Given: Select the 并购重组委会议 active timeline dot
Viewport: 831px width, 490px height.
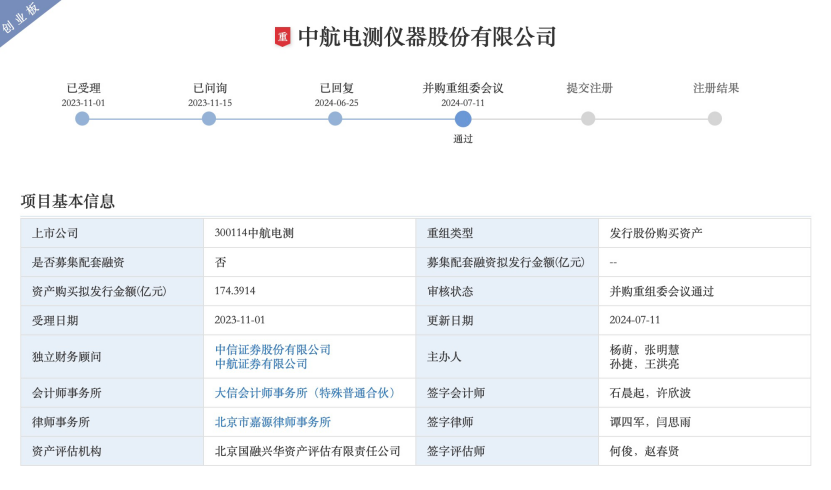Looking at the screenshot, I should click(463, 119).
